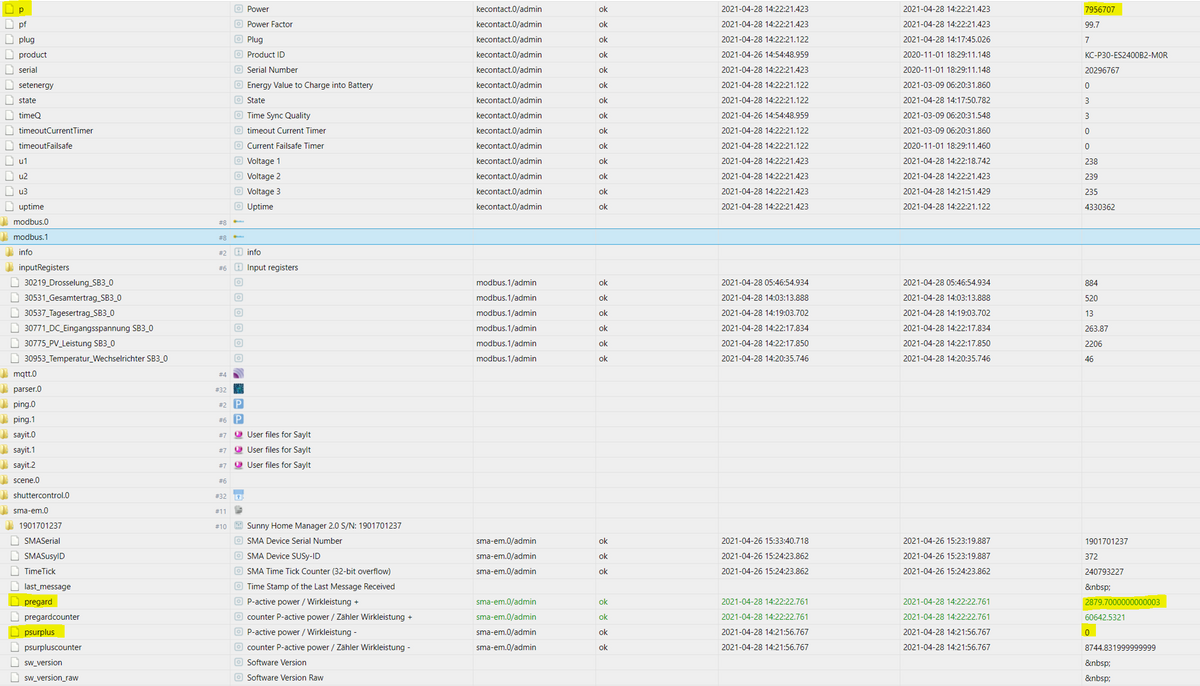Click the parser.0 adapter icon

coord(238,389)
